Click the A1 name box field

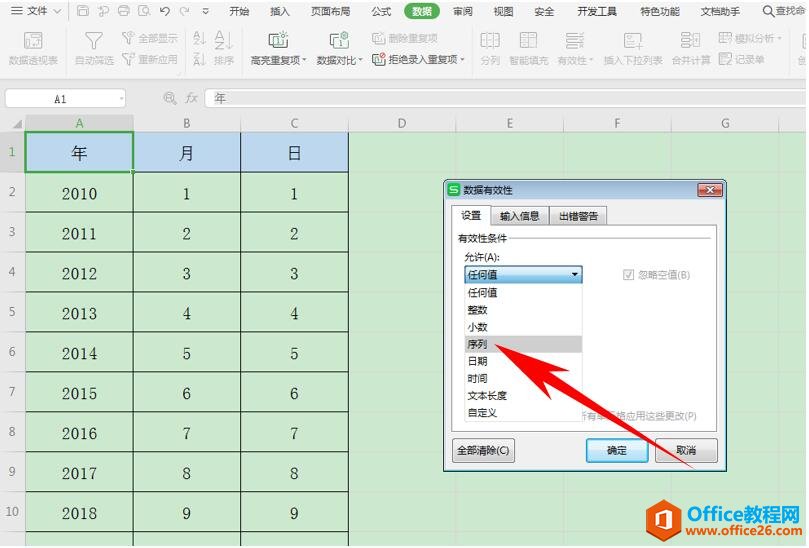pyautogui.click(x=61, y=99)
